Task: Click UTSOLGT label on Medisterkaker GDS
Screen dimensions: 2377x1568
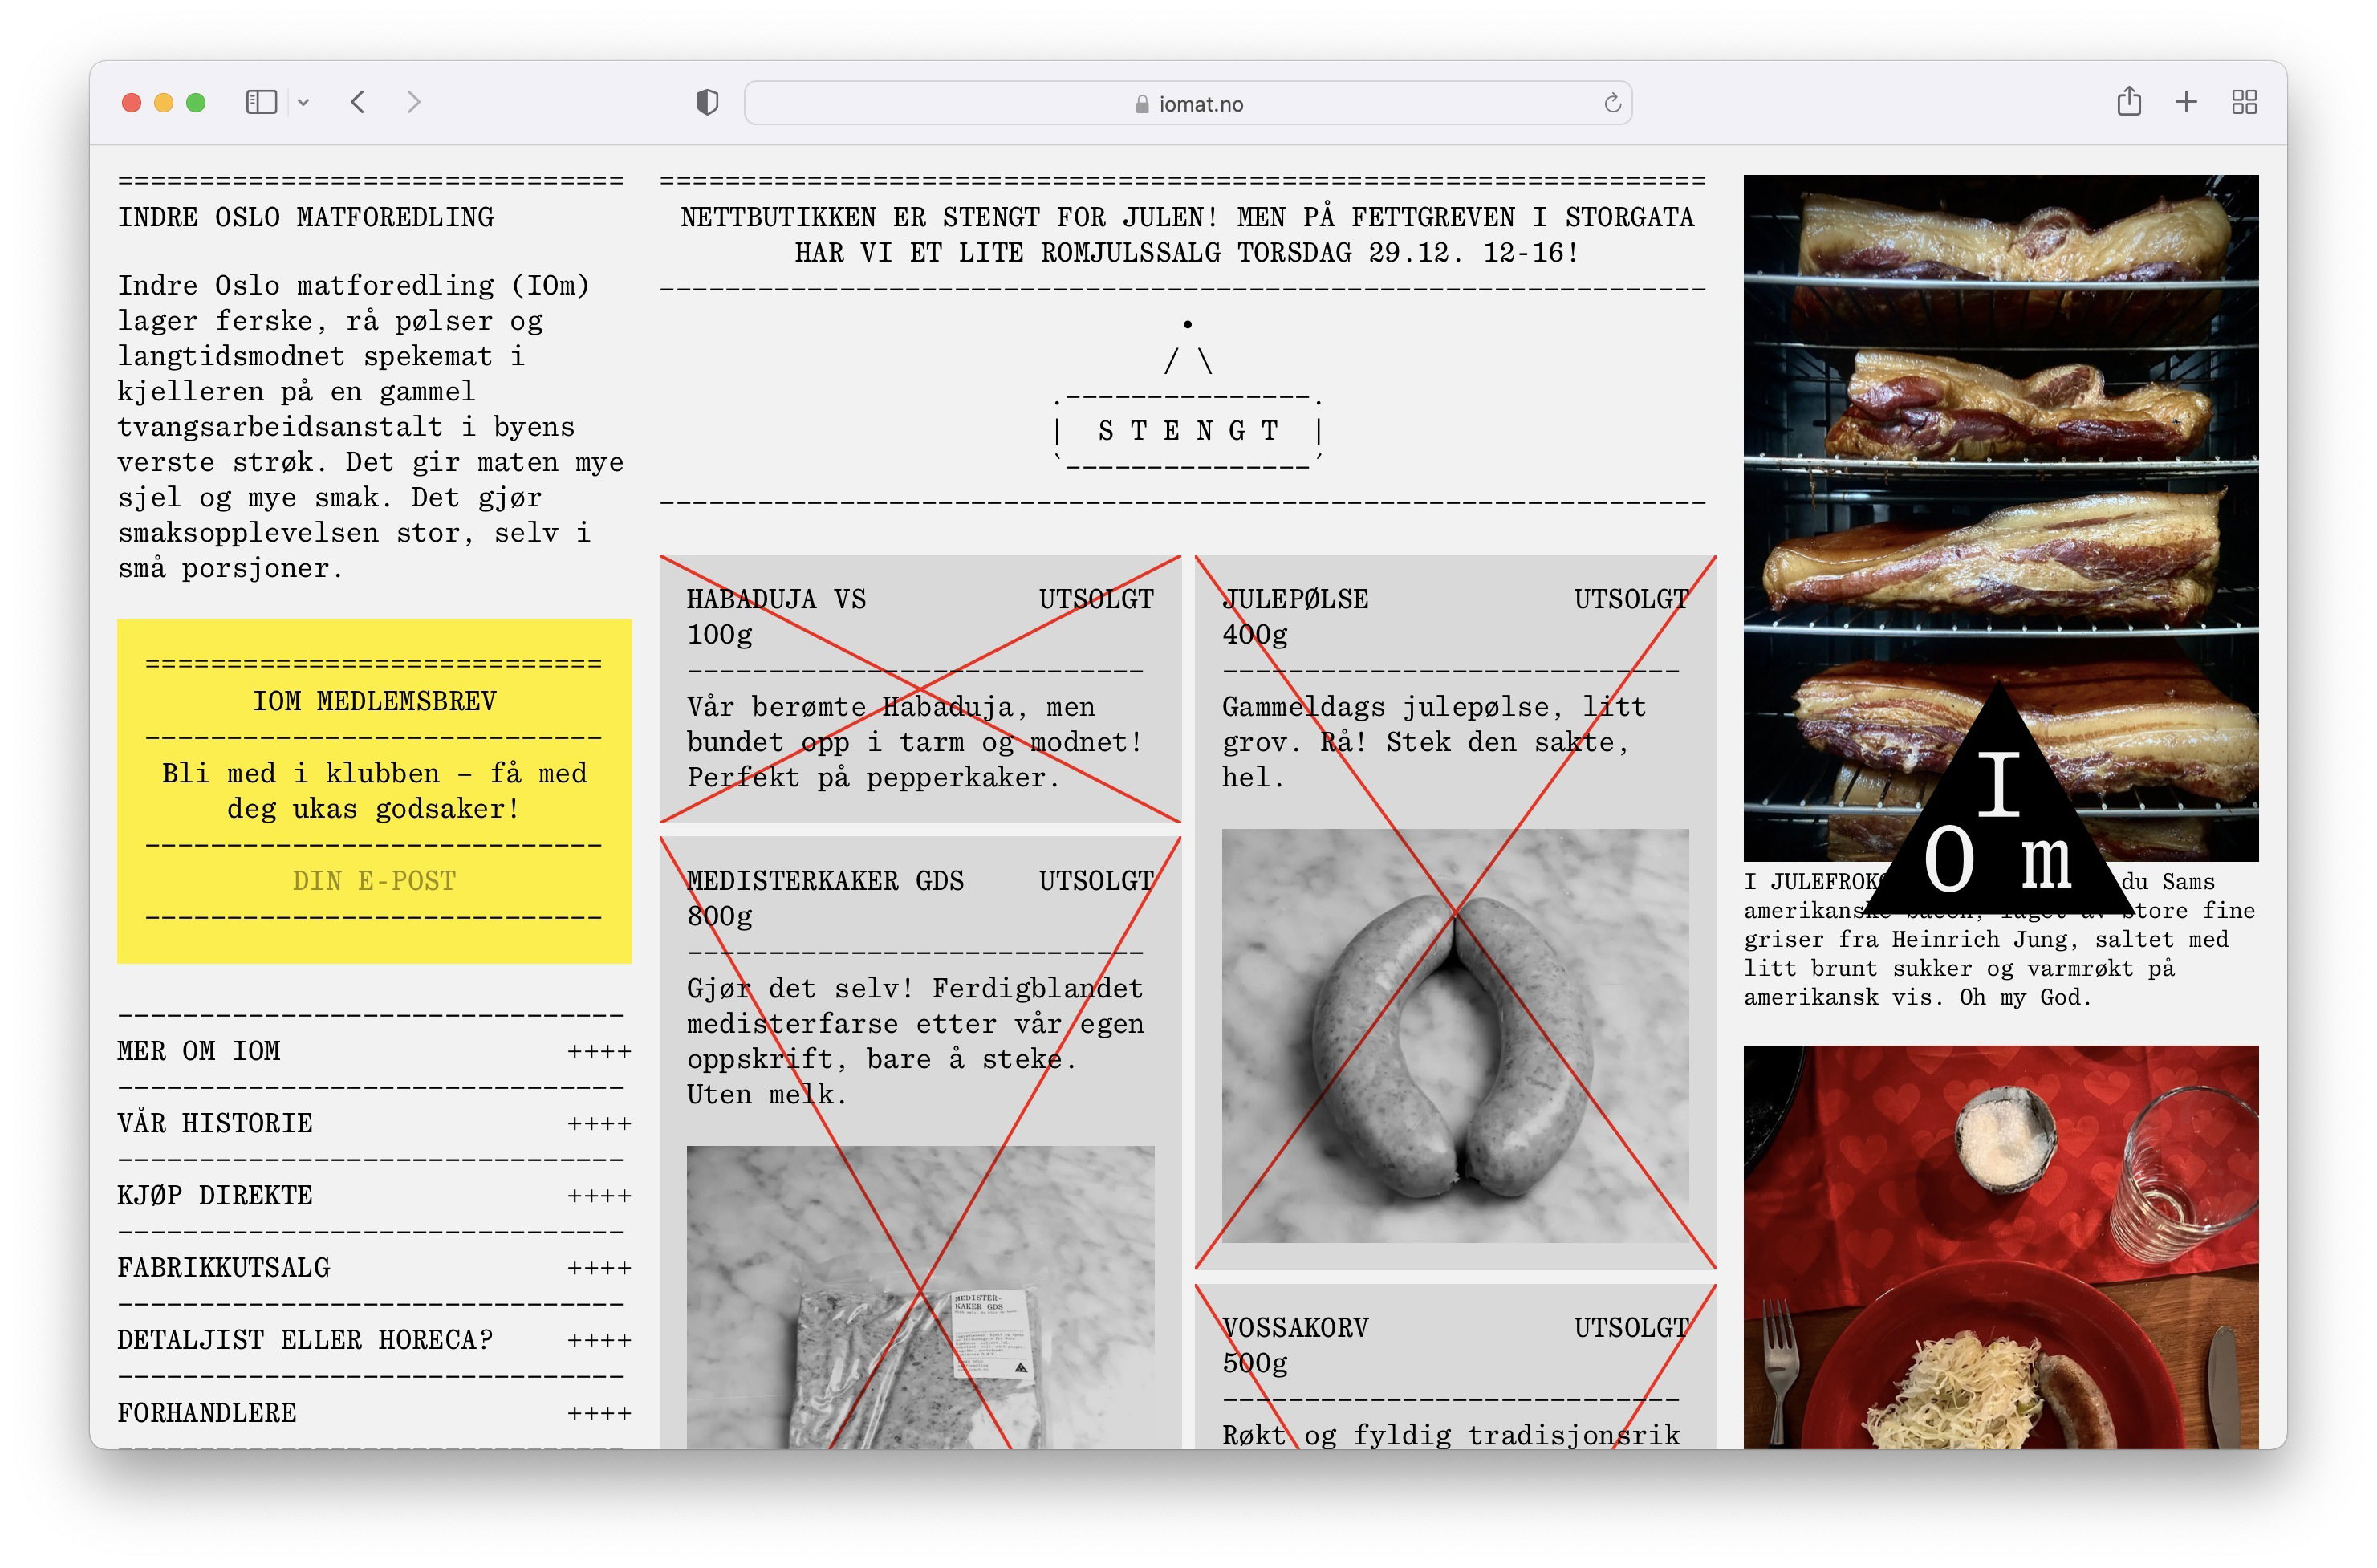Action: click(1096, 881)
